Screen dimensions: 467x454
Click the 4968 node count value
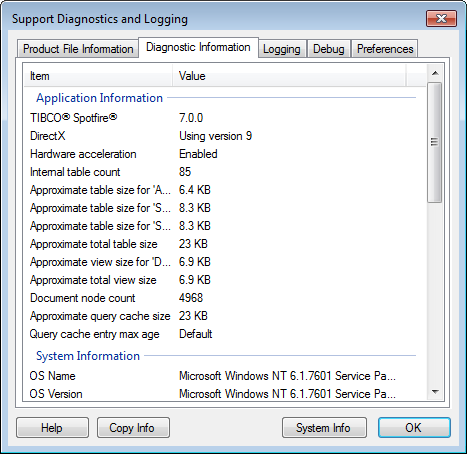[191, 298]
